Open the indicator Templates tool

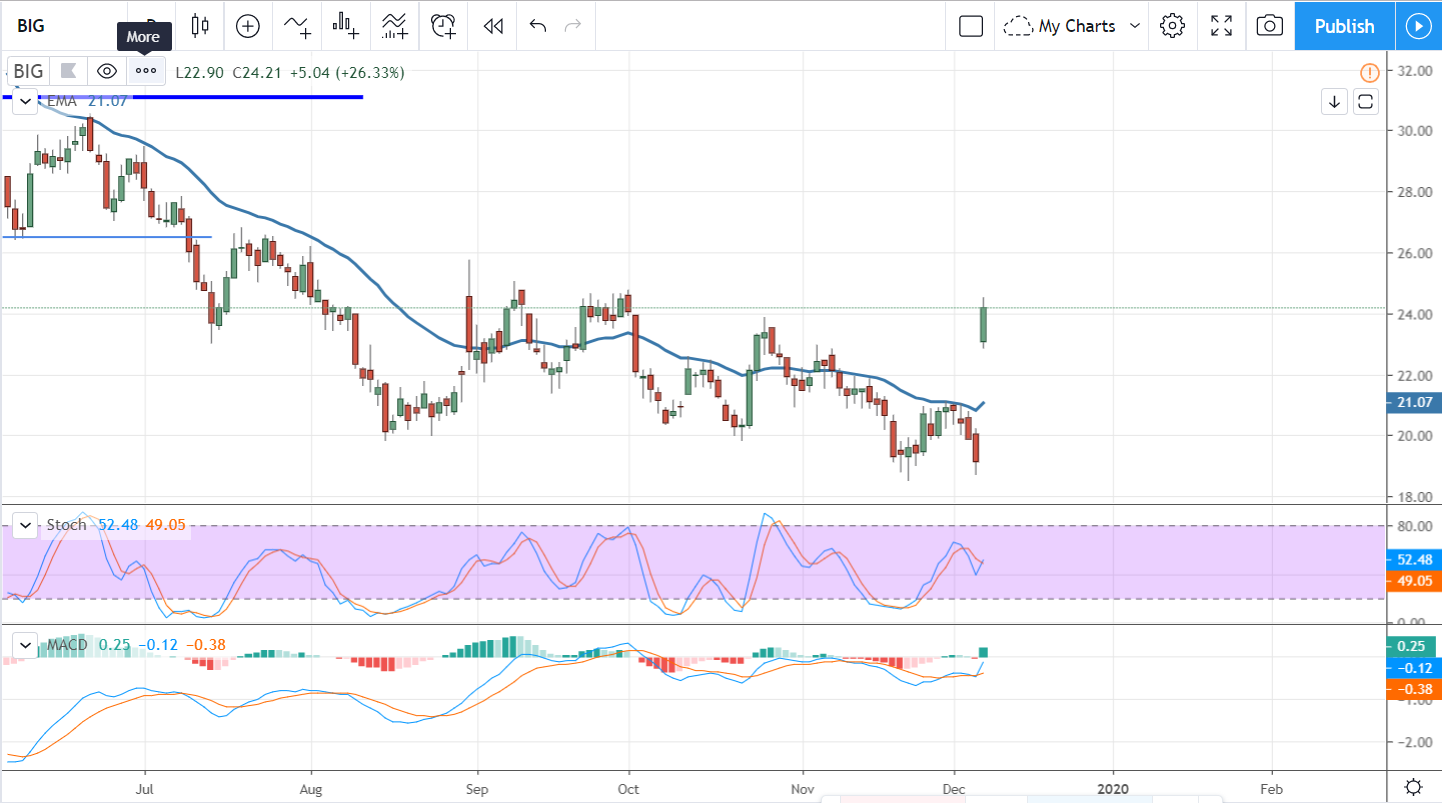coord(395,26)
